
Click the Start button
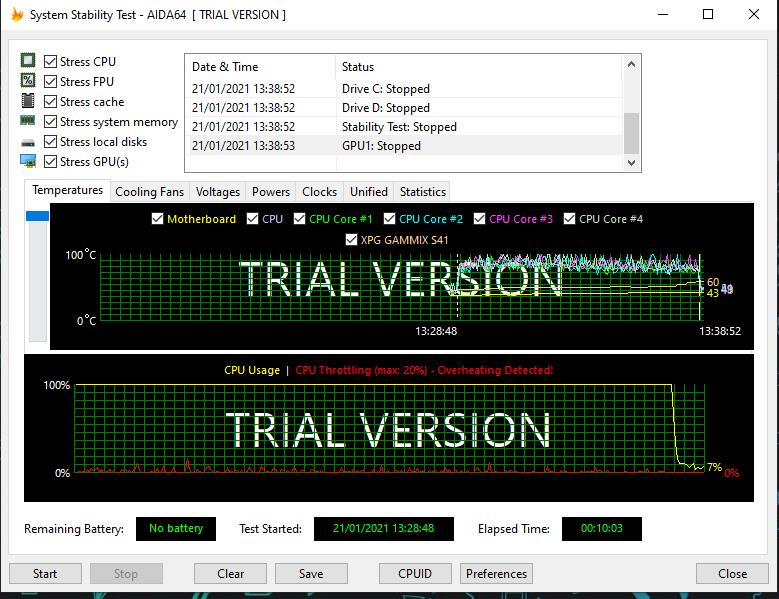point(45,574)
